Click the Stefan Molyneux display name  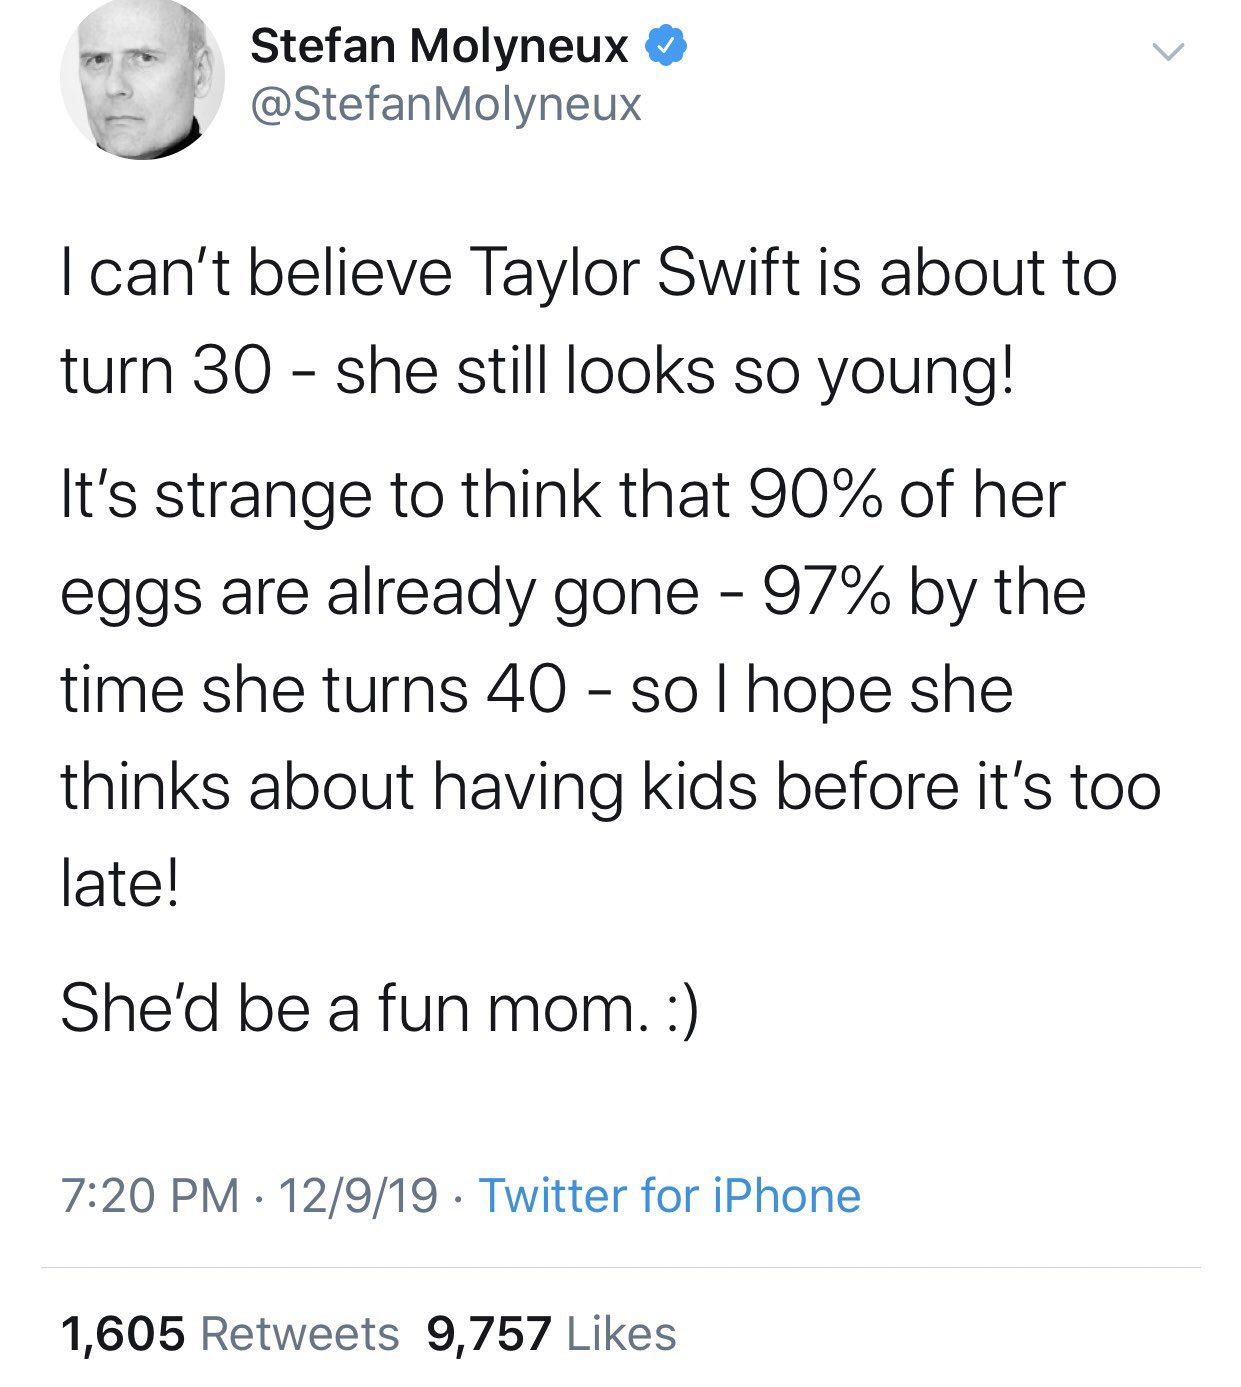pos(439,45)
